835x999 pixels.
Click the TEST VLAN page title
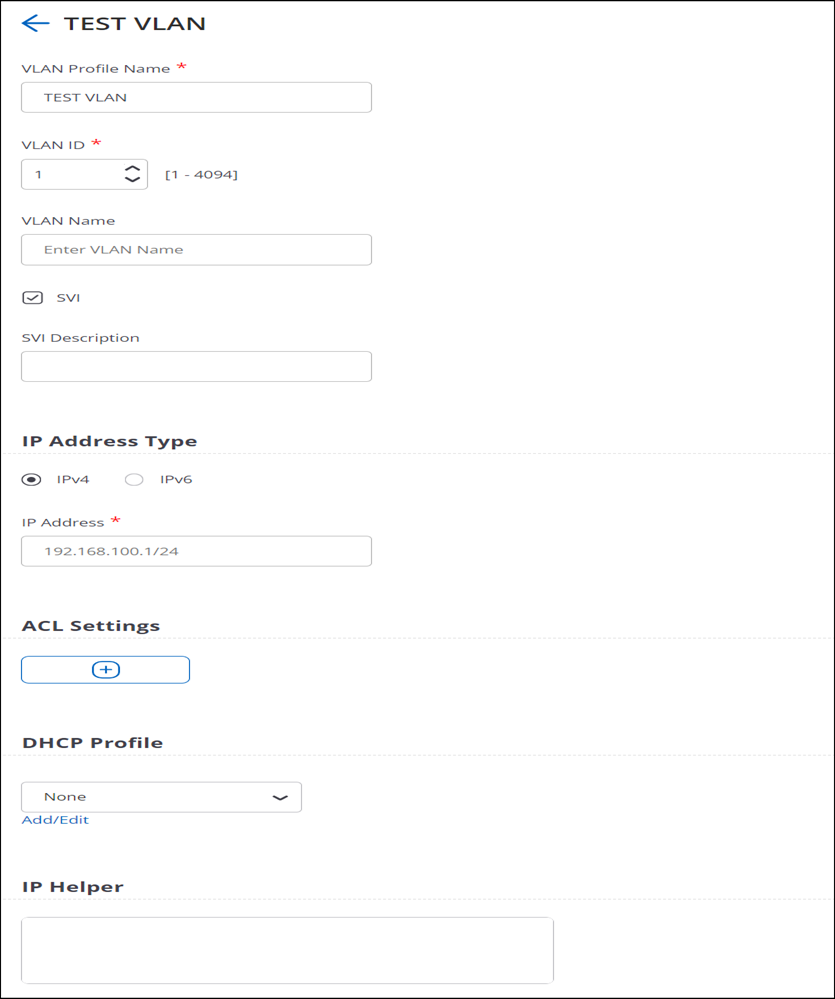tap(135, 24)
